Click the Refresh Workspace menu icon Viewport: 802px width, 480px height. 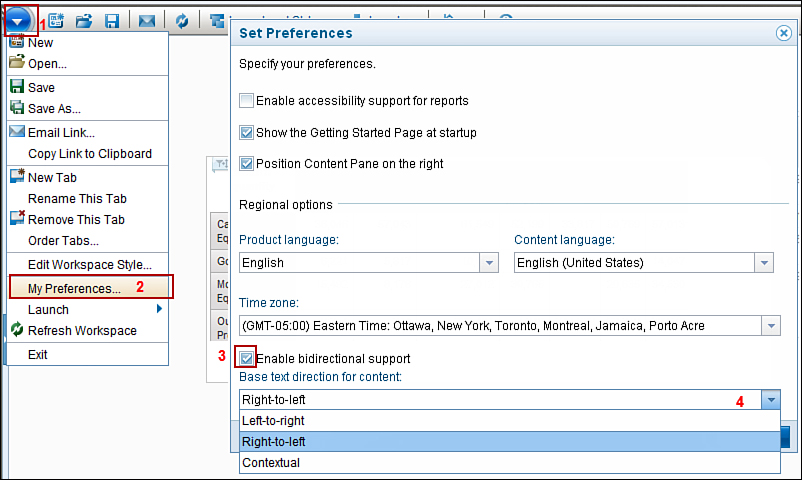click(17, 330)
